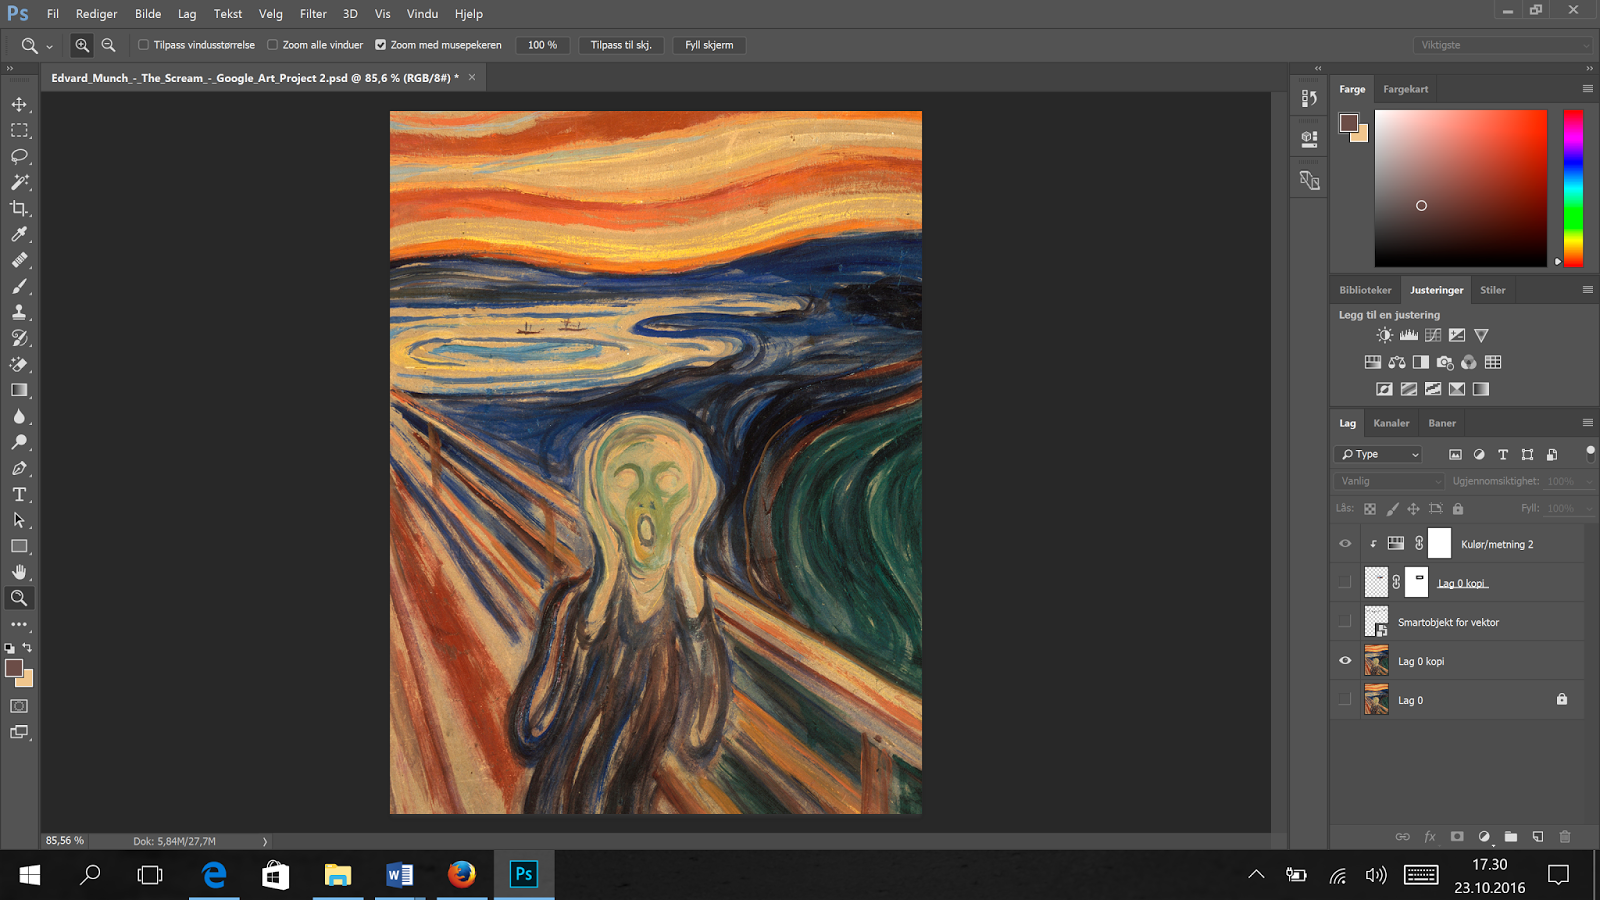Select the History Brush tool
Image resolution: width=1600 pixels, height=900 pixels.
(19, 338)
